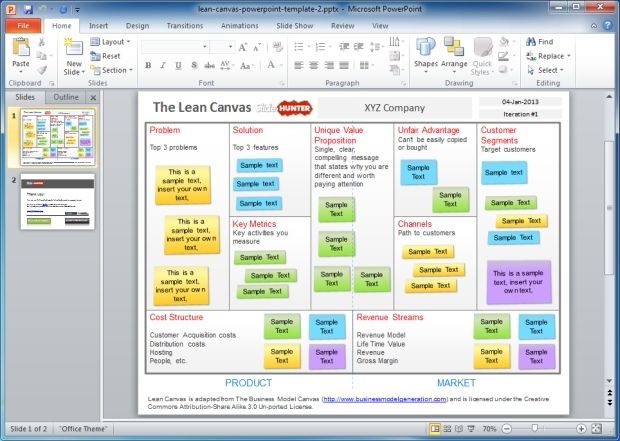Screen dimensions: 620x441
Task: Switch to the Insert tab
Action: point(98,26)
